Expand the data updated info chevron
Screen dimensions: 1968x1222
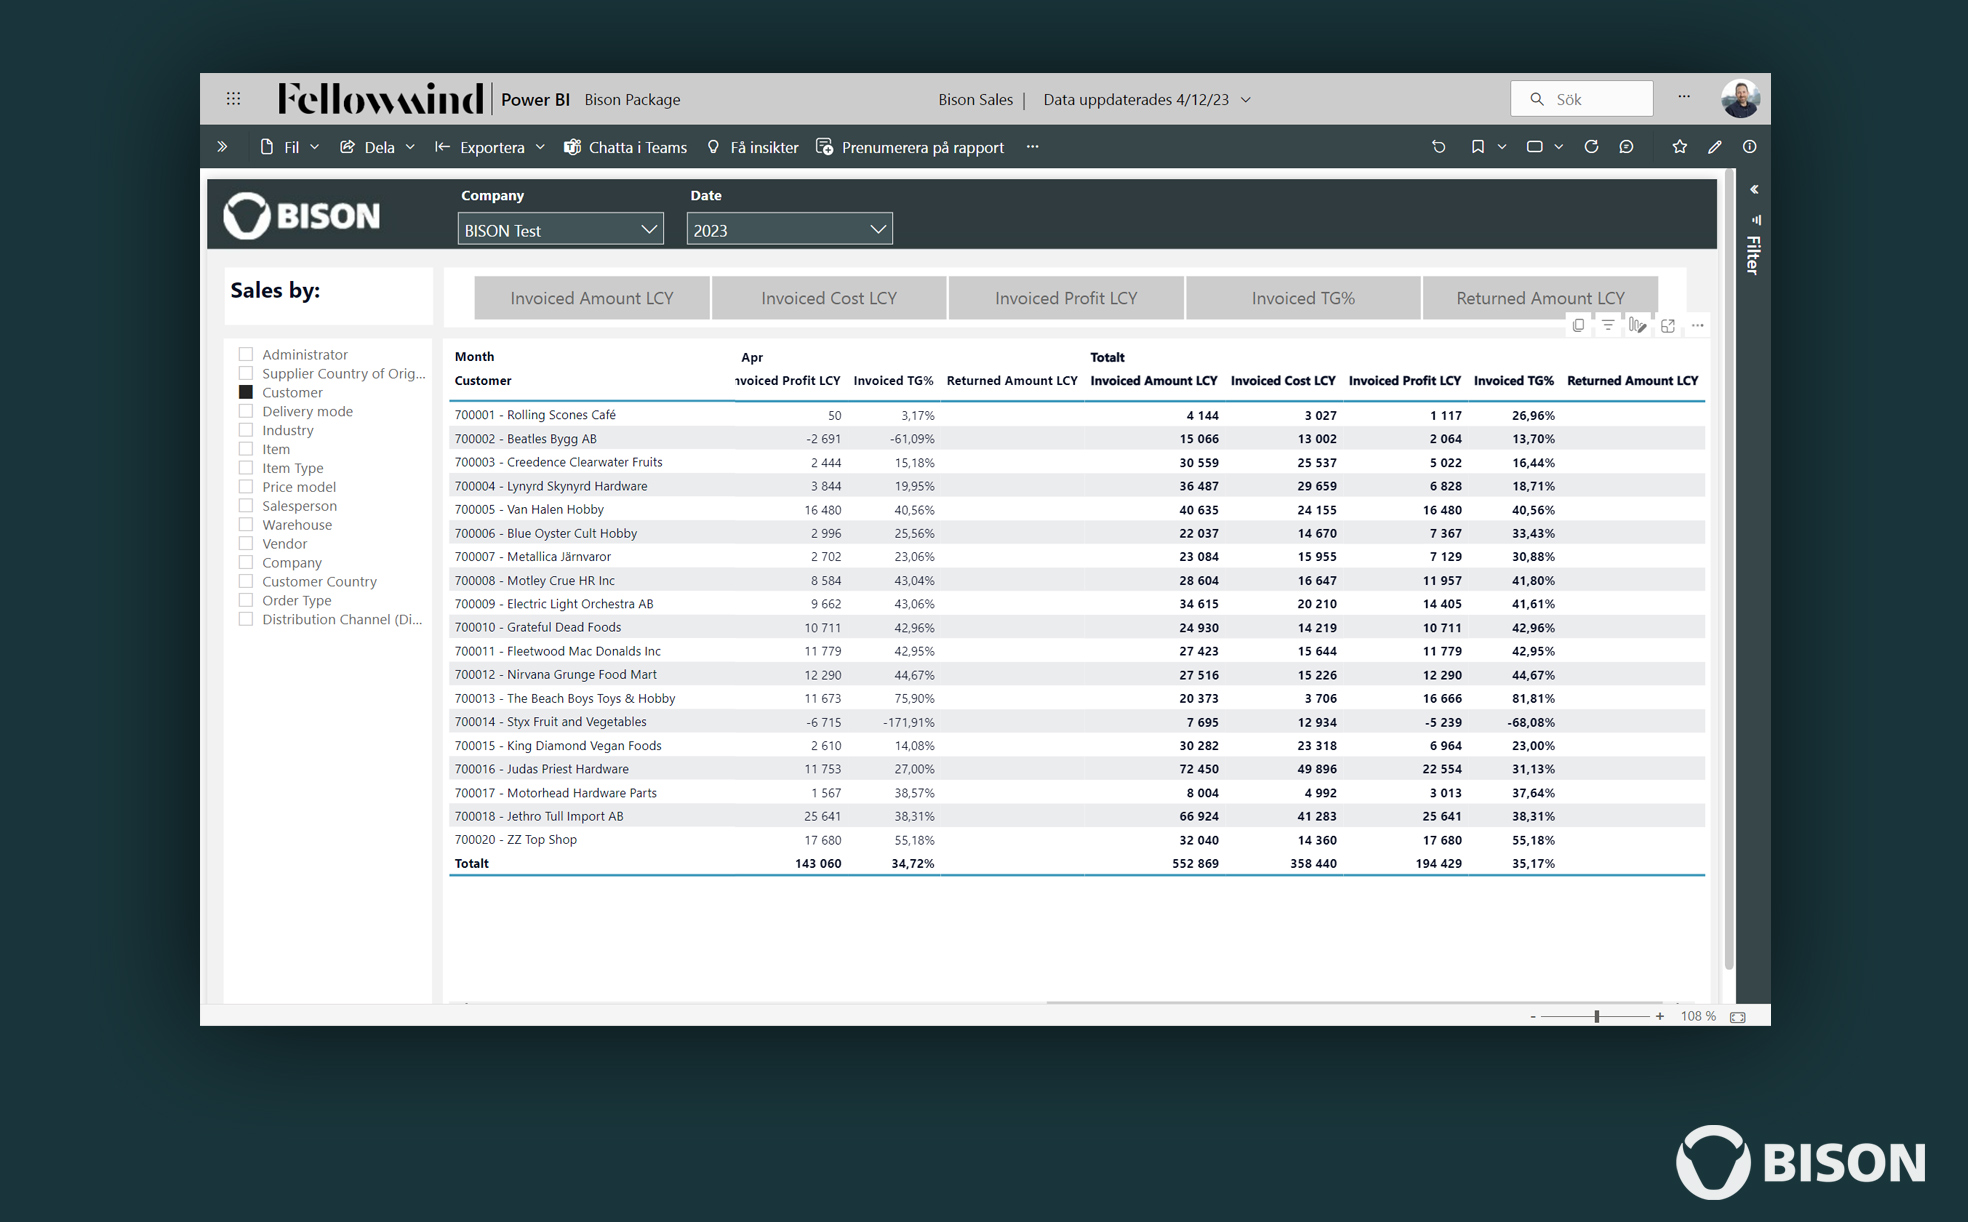pos(1246,100)
